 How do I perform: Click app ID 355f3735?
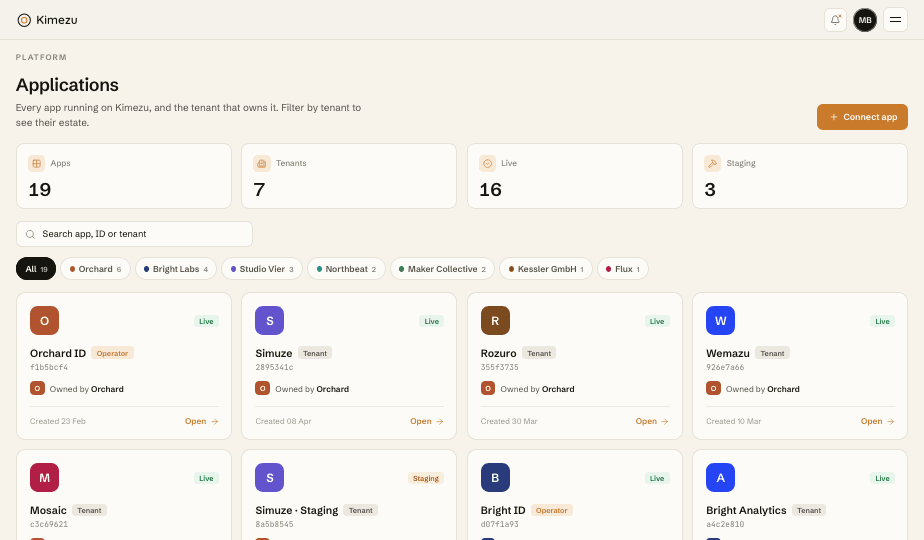(500, 367)
